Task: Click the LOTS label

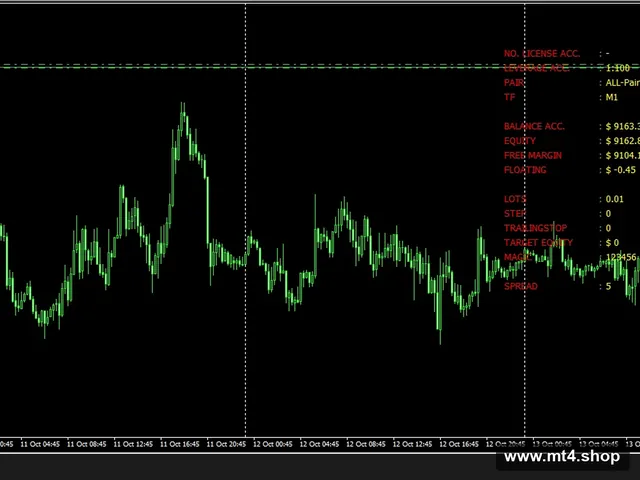Action: [x=515, y=199]
